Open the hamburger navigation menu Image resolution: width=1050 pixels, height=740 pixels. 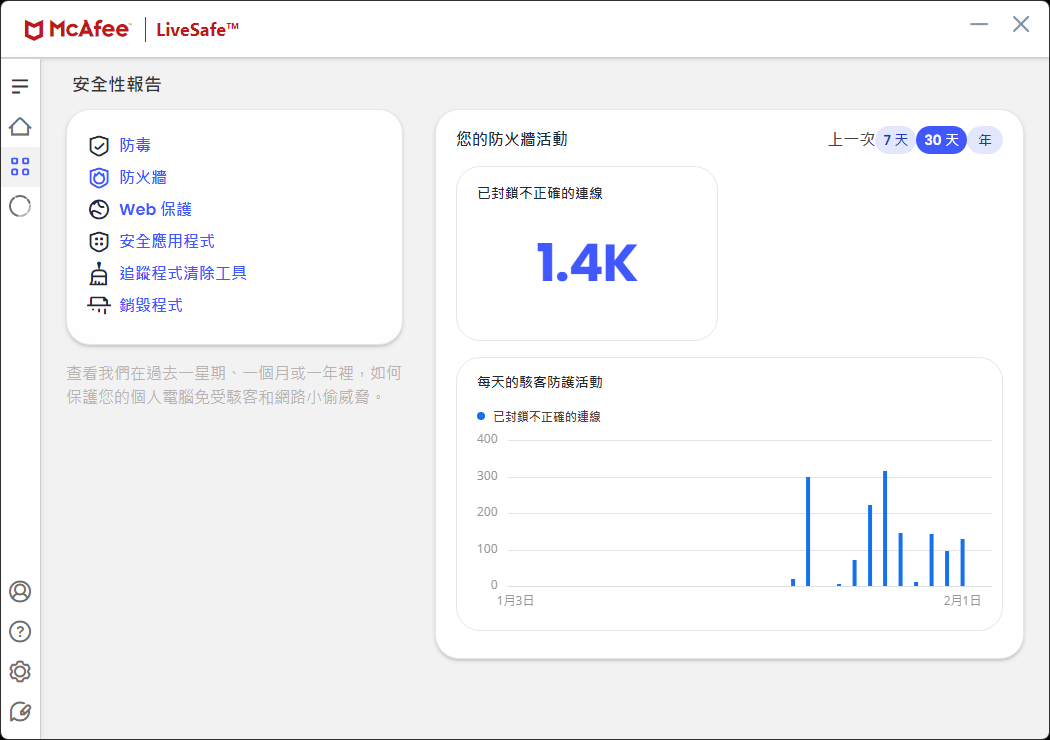pos(20,86)
